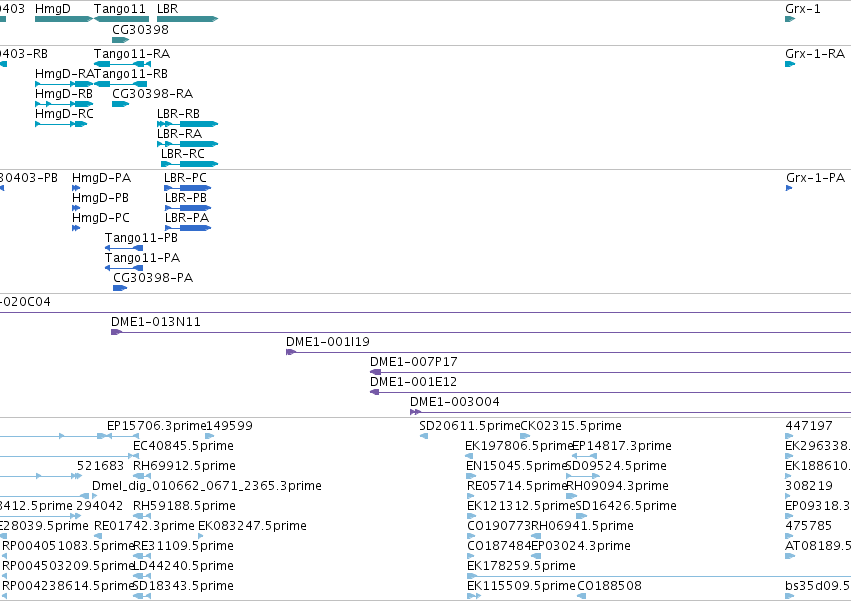Click the LBR-PB protein label
This screenshot has height=601, width=851.
186,198
